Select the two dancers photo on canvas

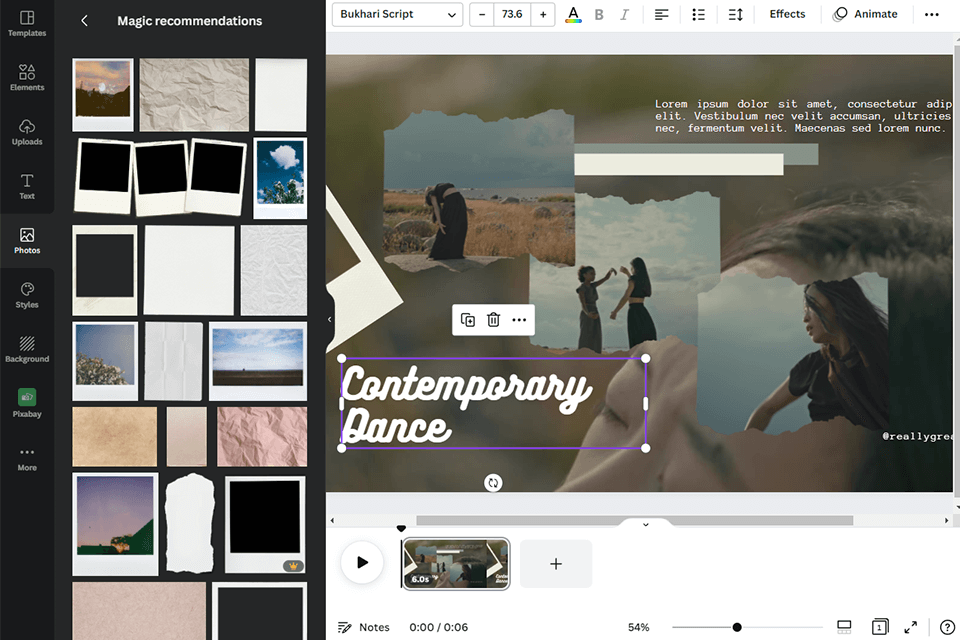624,274
